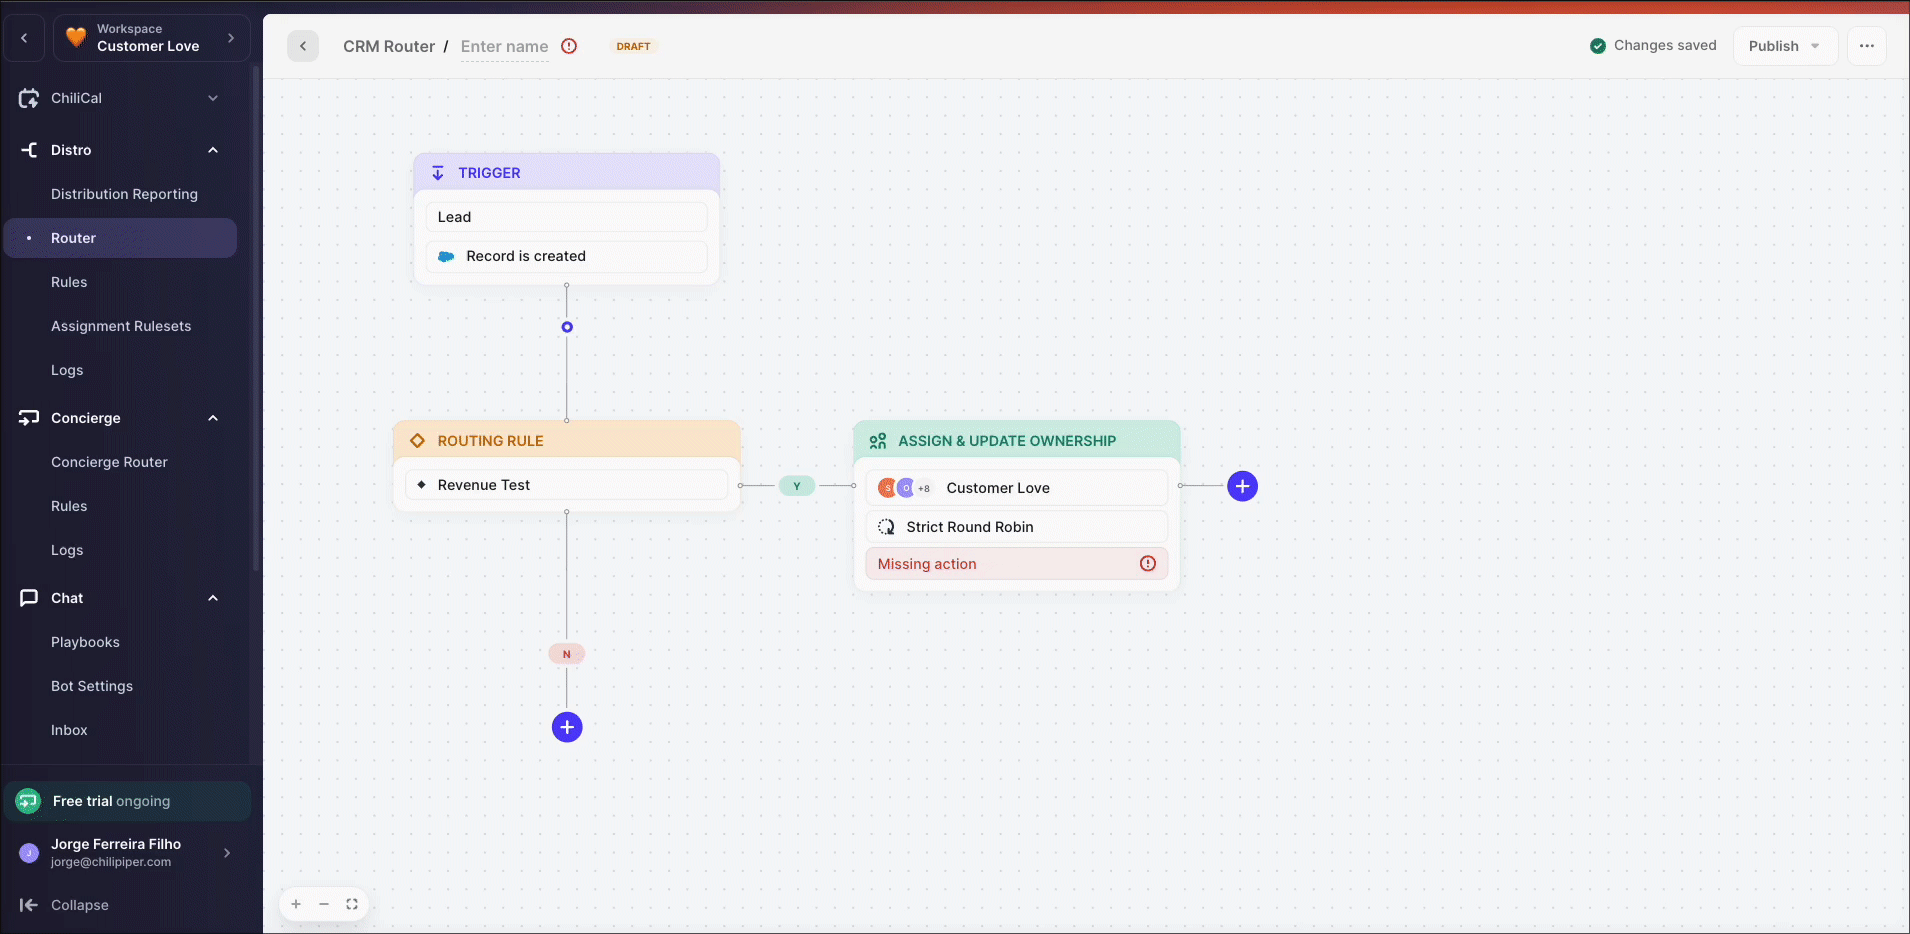
Task: Open the Publish dropdown
Action: [1785, 46]
